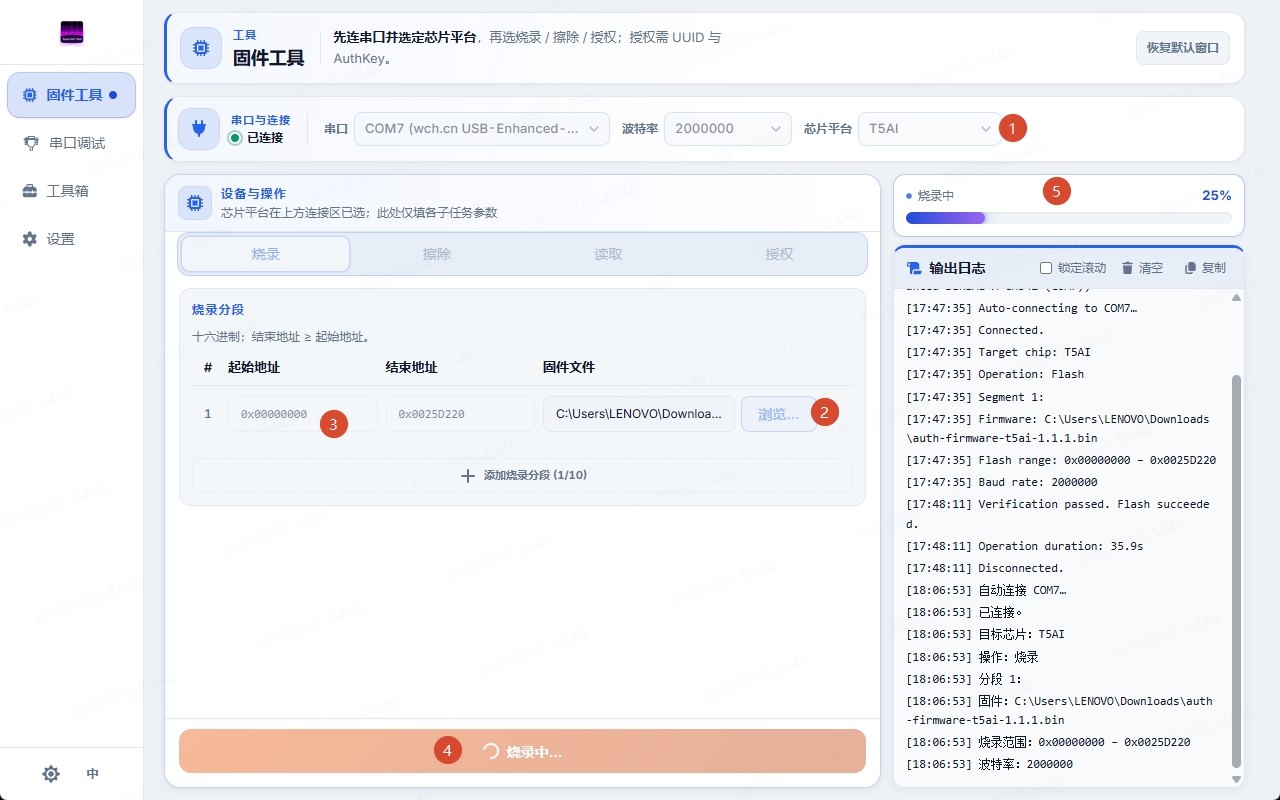Click log line '[18:06:53] 分段 1:'
Viewport: 1280px width, 800px height.
(964, 679)
